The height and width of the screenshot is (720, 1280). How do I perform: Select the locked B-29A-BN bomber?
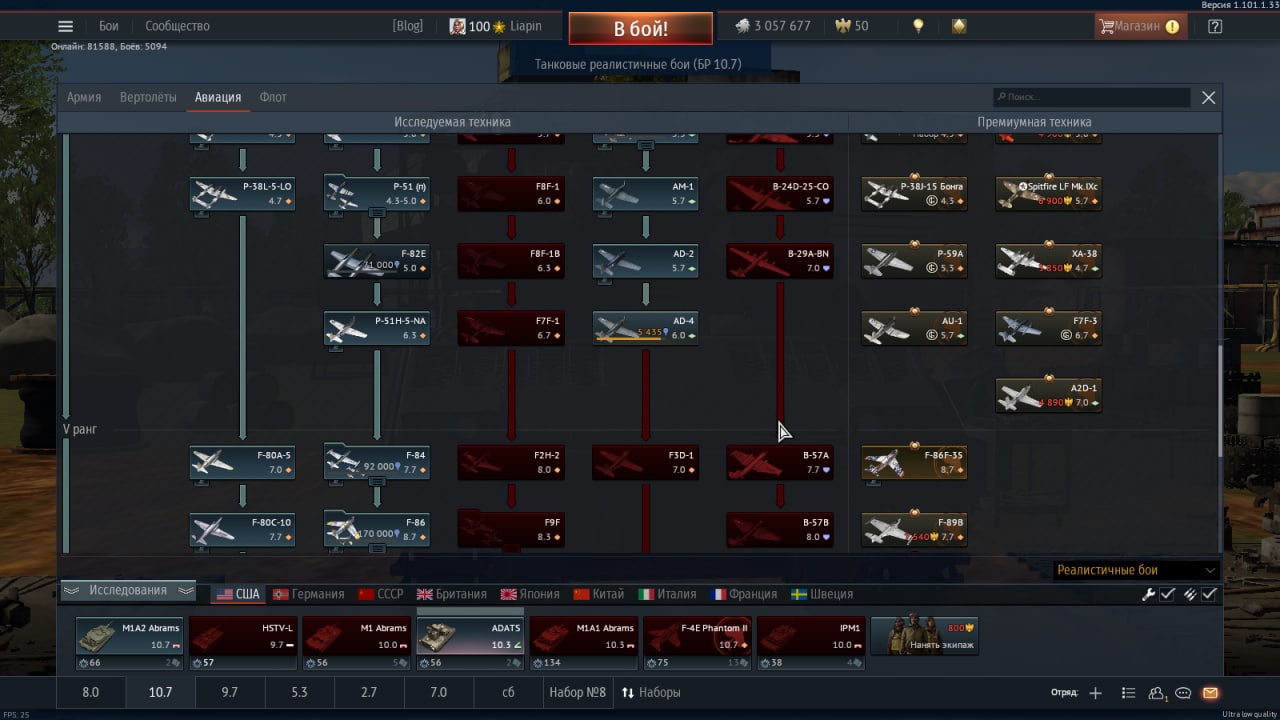pyautogui.click(x=779, y=261)
